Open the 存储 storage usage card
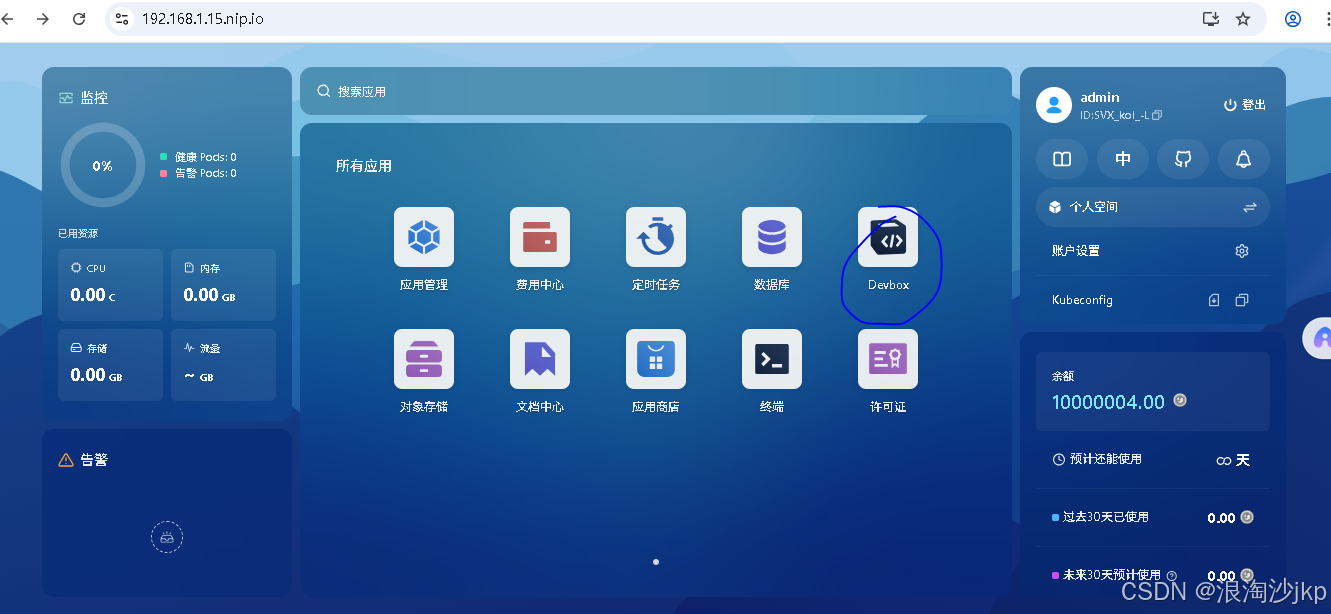The height and width of the screenshot is (614, 1331). click(110, 365)
